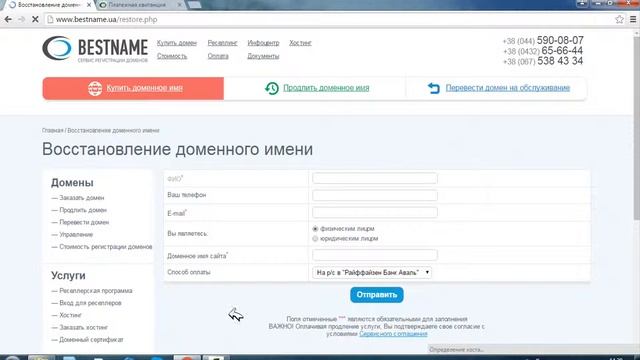Viewport: 640px width, 360px height.
Task: Click Продлить домен in sidebar
Action: pos(83,210)
